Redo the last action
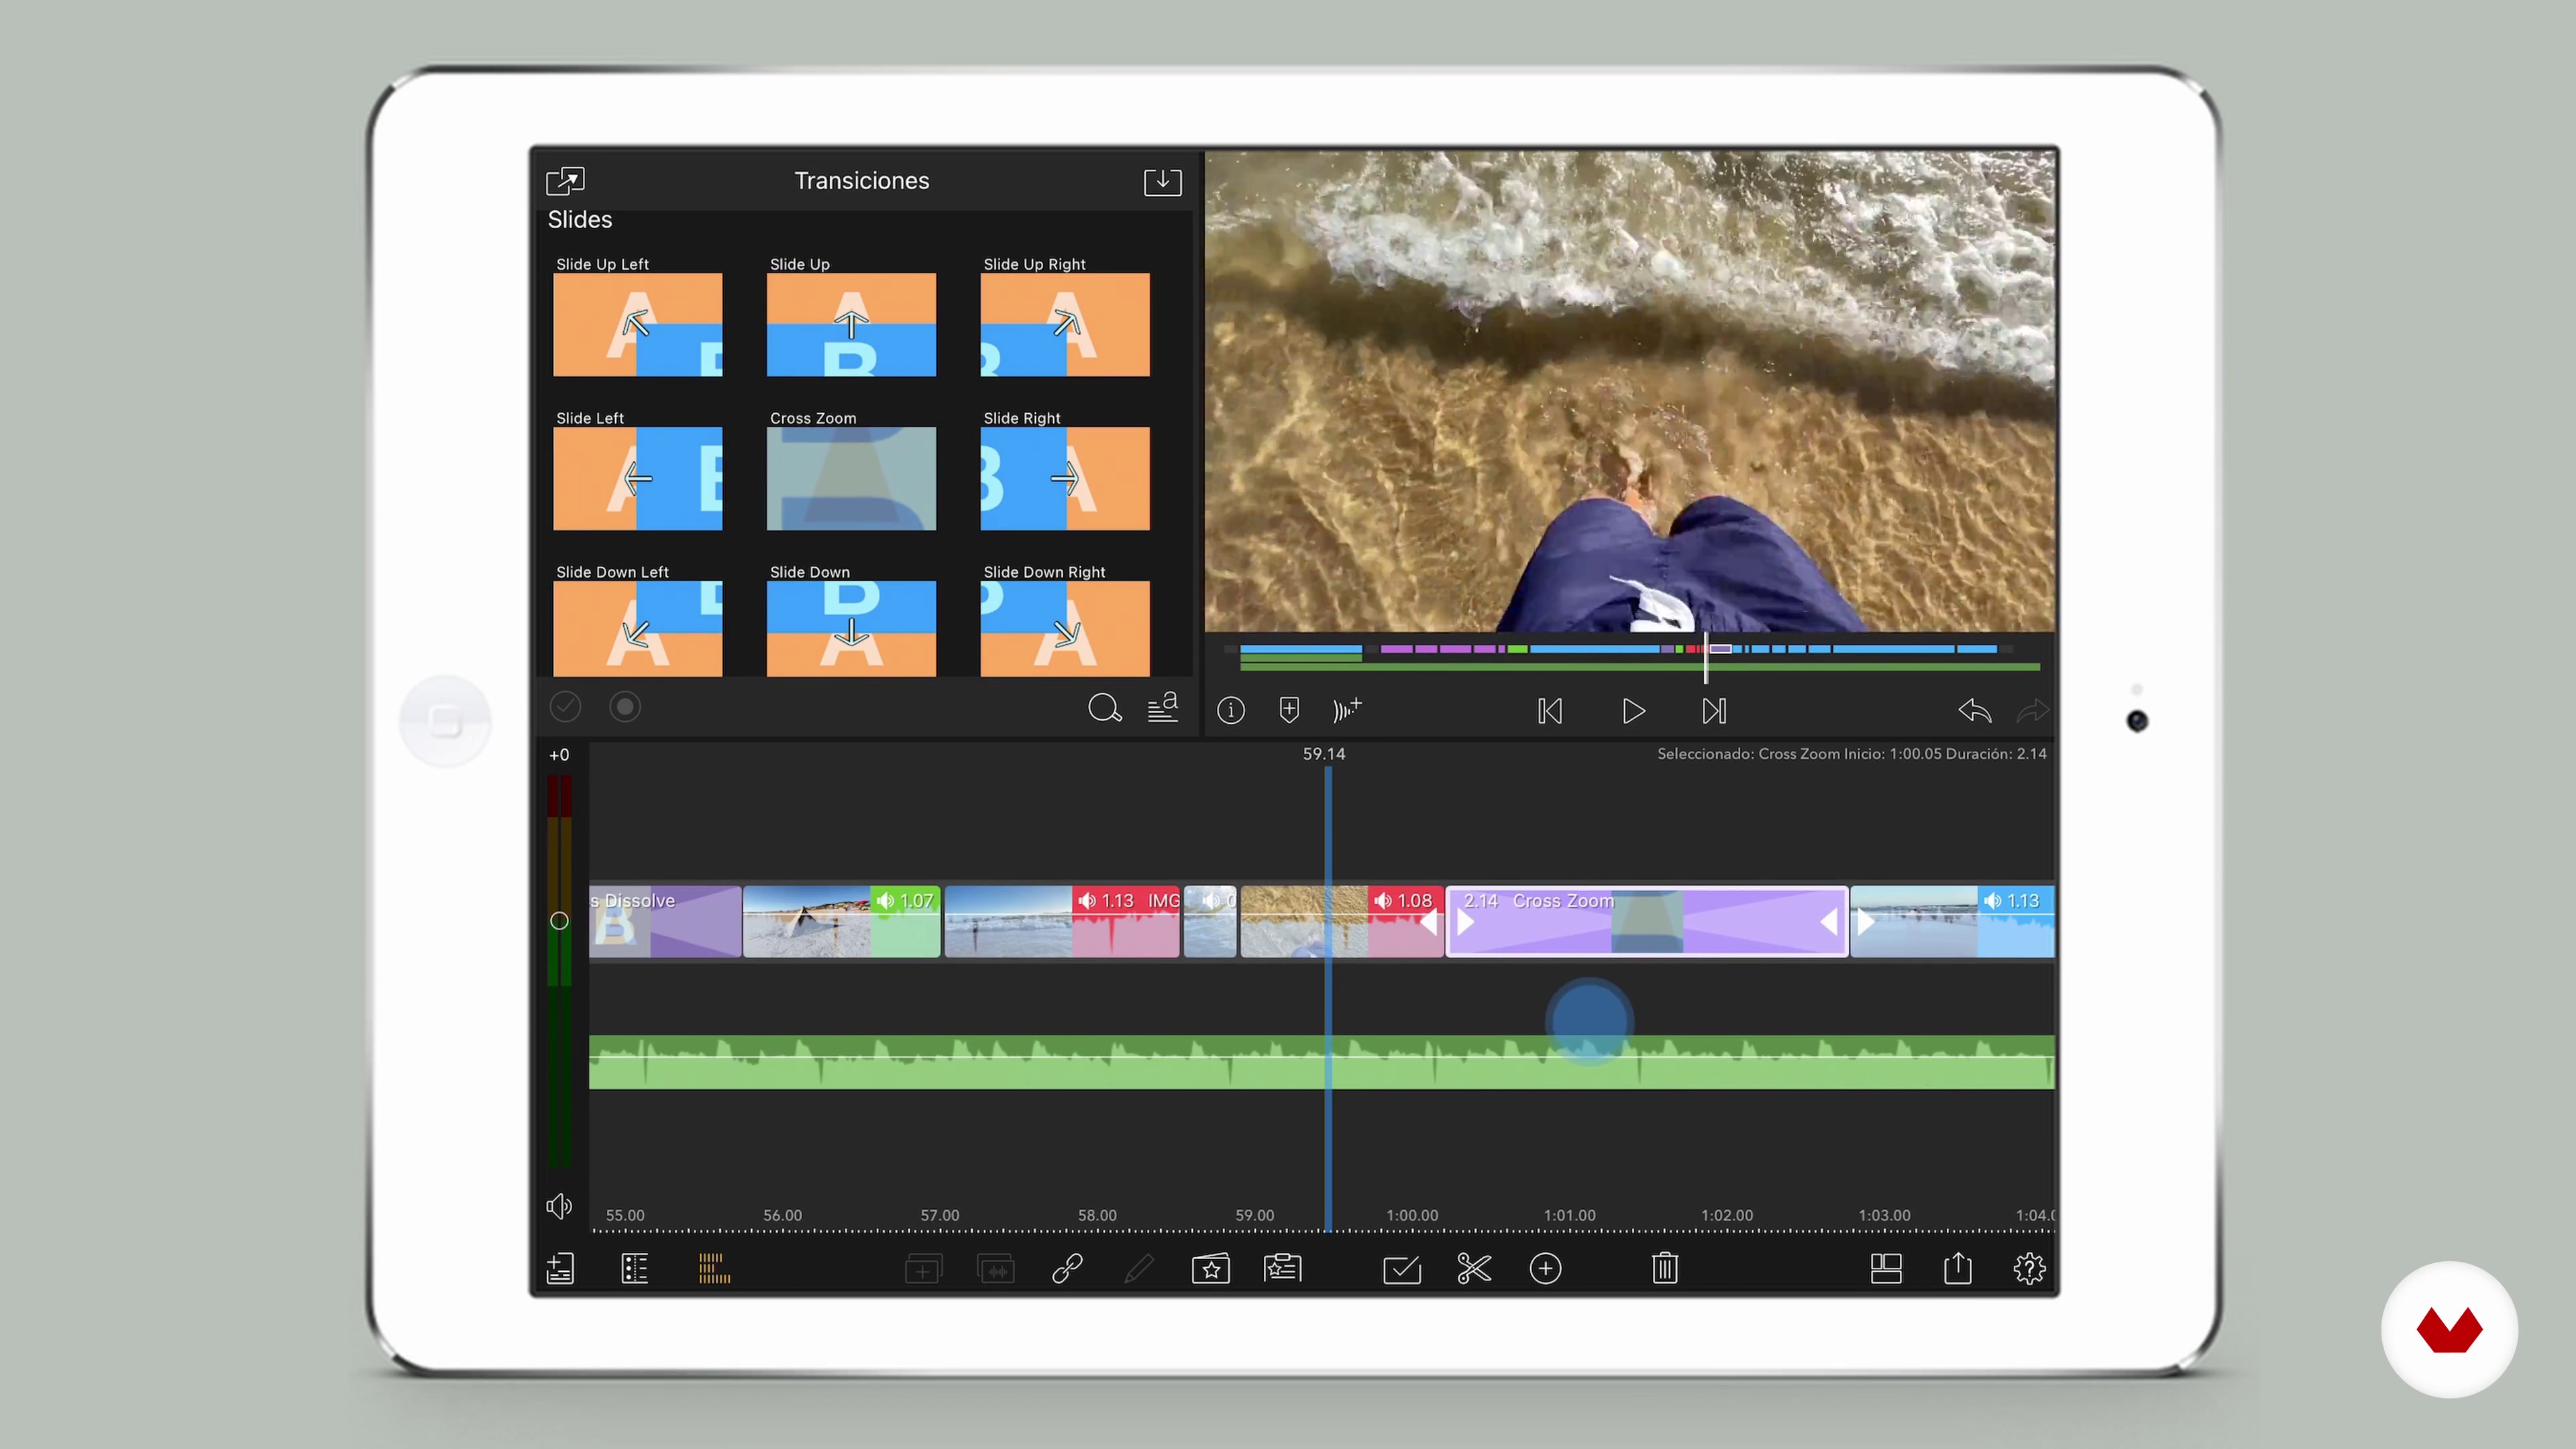The height and width of the screenshot is (1449, 2576). [x=2032, y=711]
